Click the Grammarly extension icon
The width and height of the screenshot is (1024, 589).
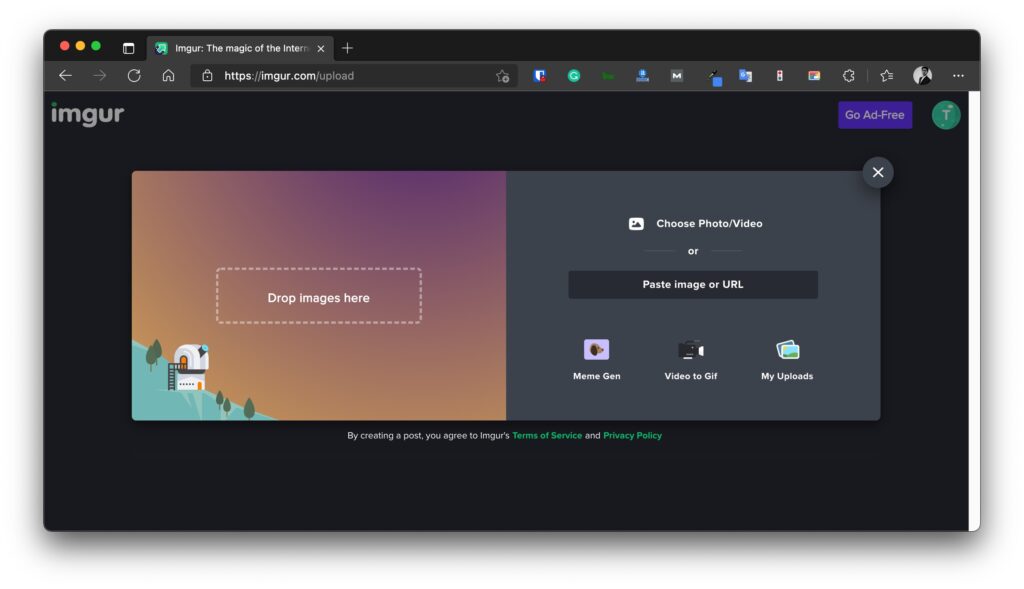[x=574, y=75]
